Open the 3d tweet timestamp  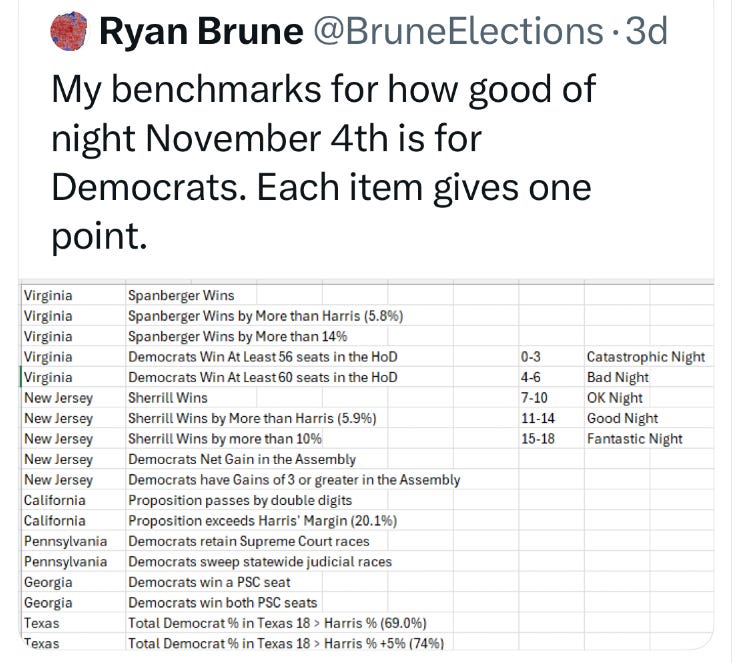(646, 34)
